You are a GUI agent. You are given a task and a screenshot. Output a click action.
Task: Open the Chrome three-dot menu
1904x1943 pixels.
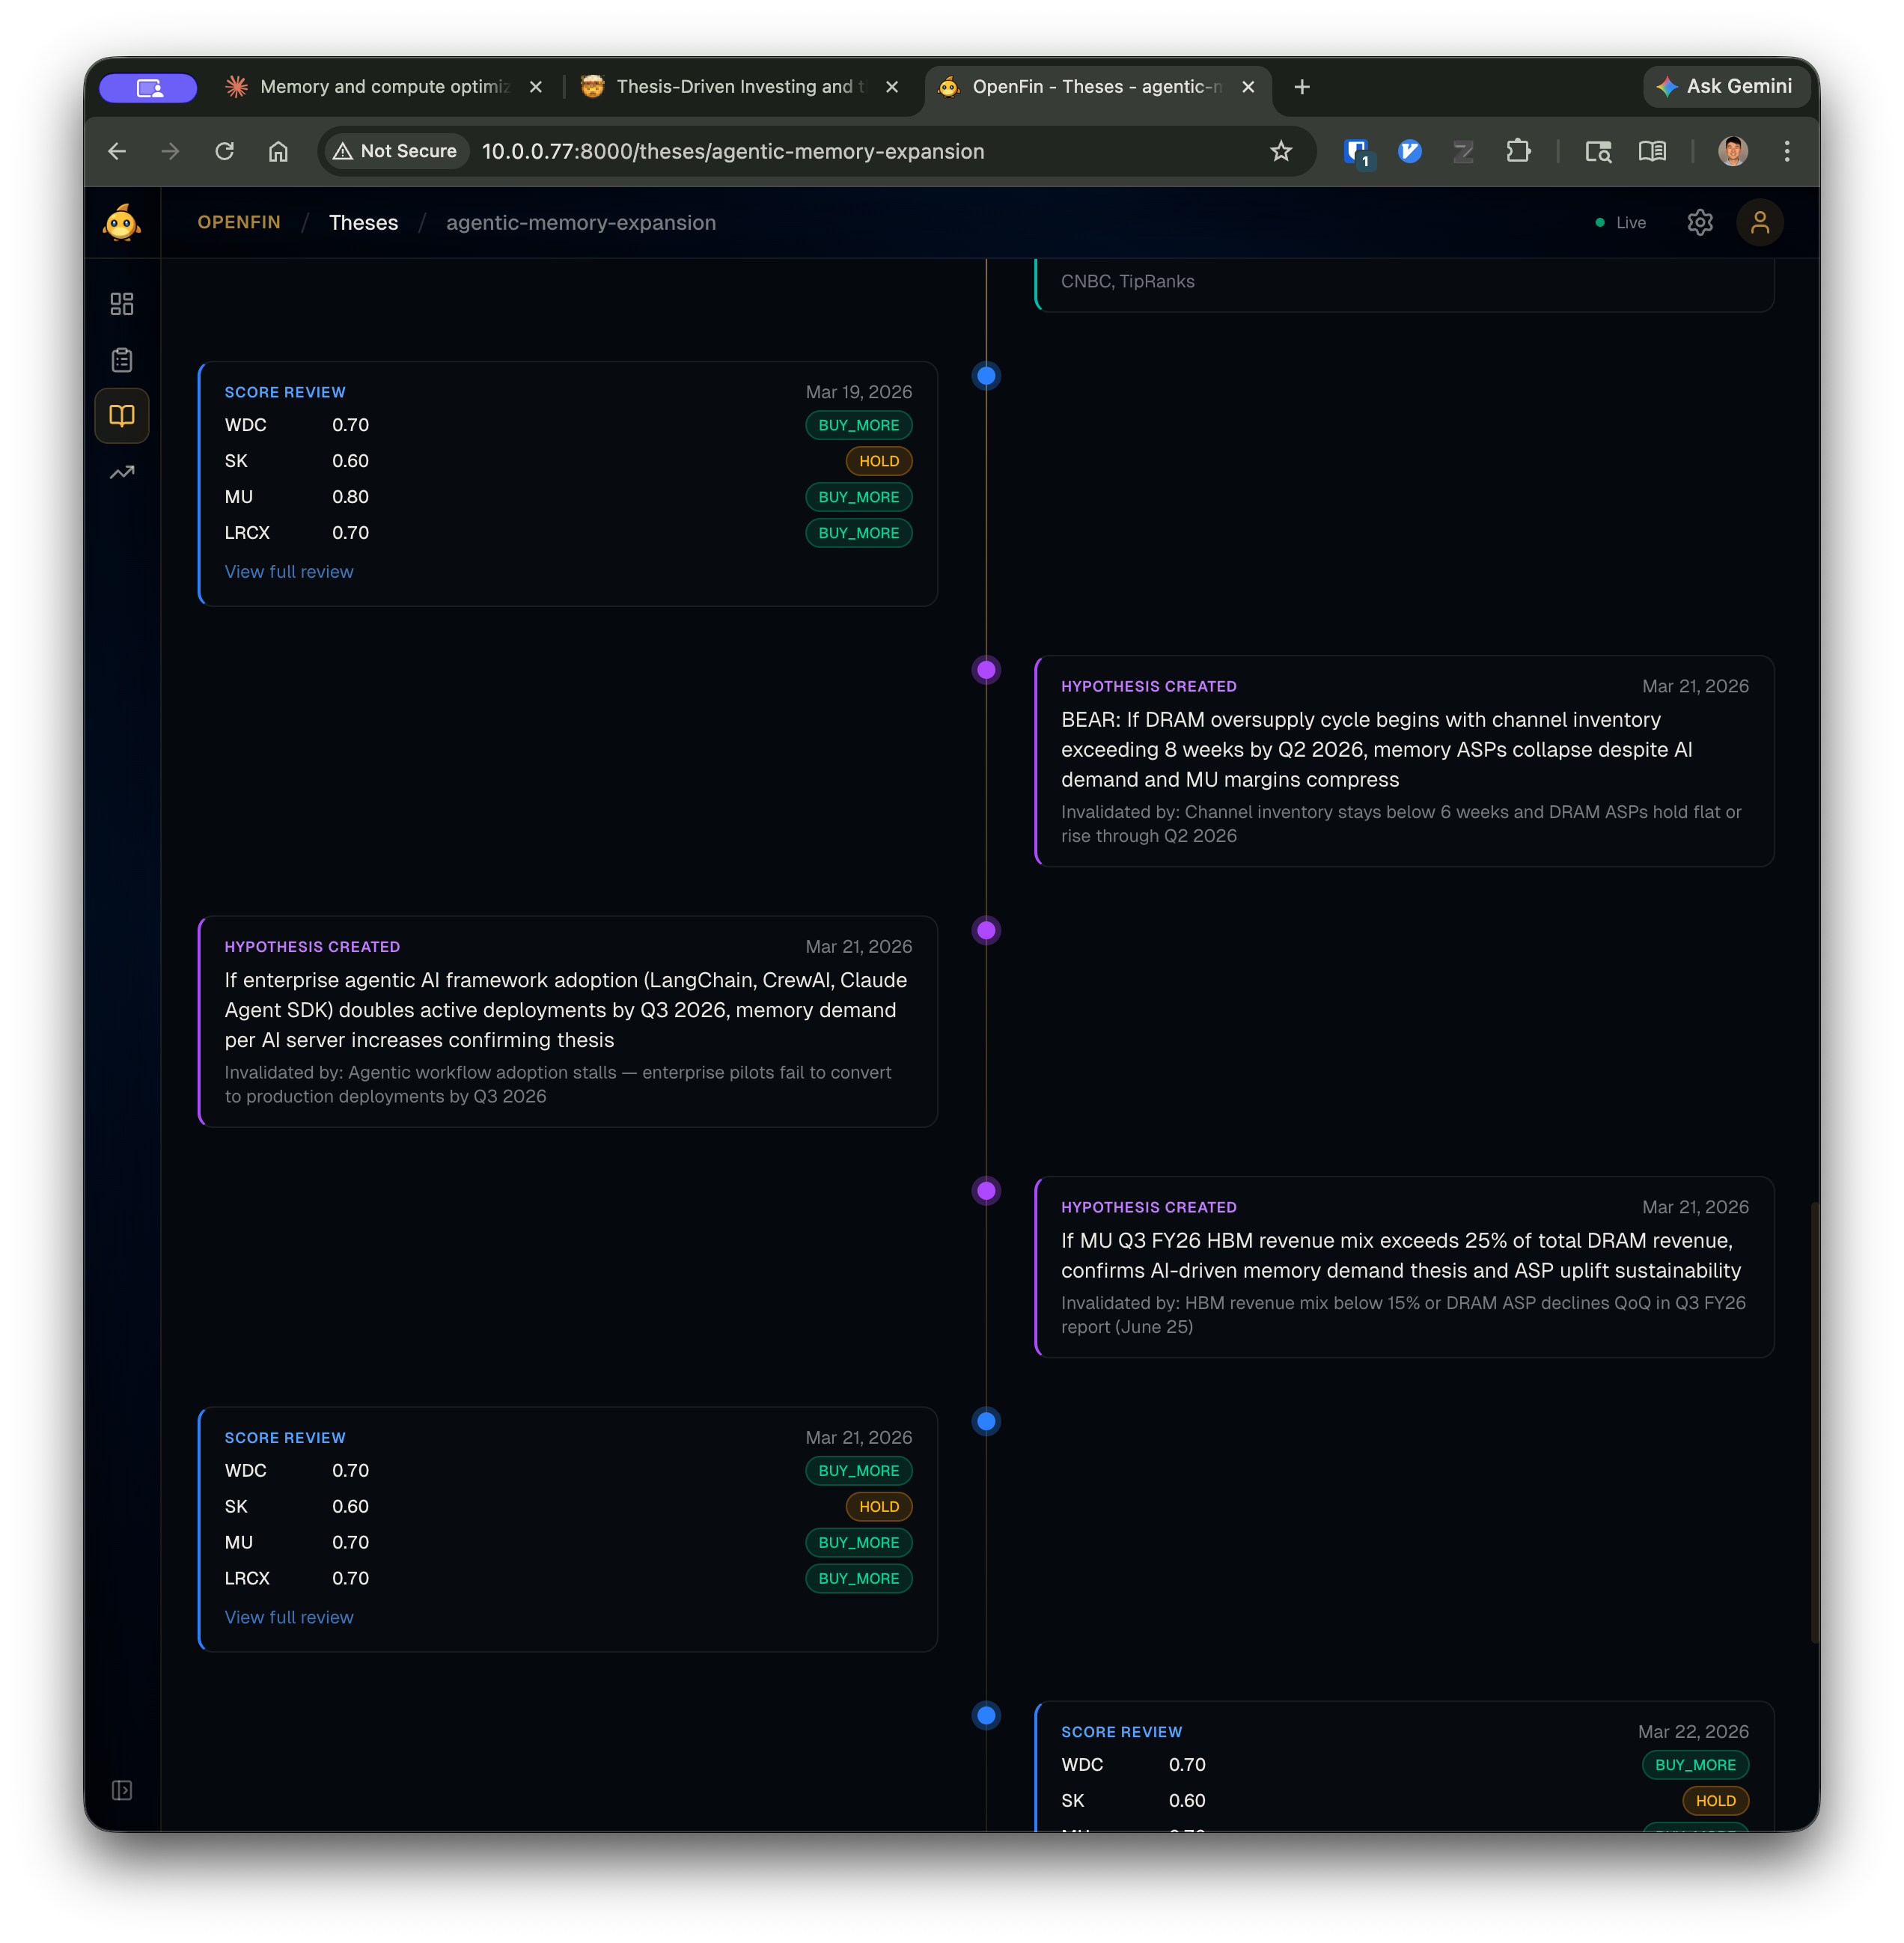tap(1788, 151)
